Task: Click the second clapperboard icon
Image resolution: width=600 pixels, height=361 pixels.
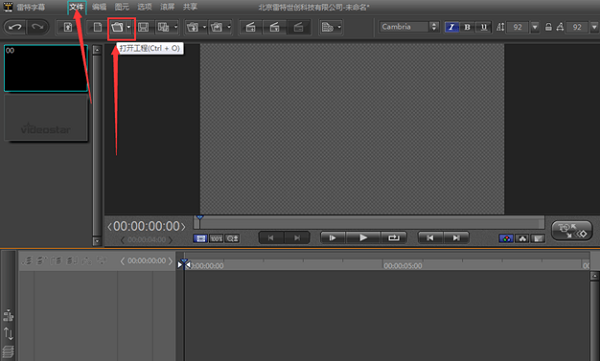Action: coord(274,27)
